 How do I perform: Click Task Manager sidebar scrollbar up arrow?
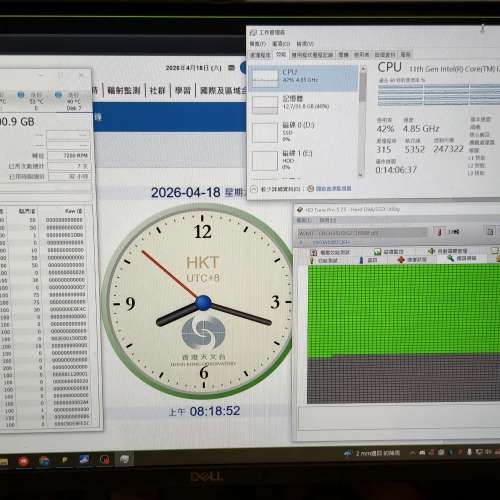point(363,68)
